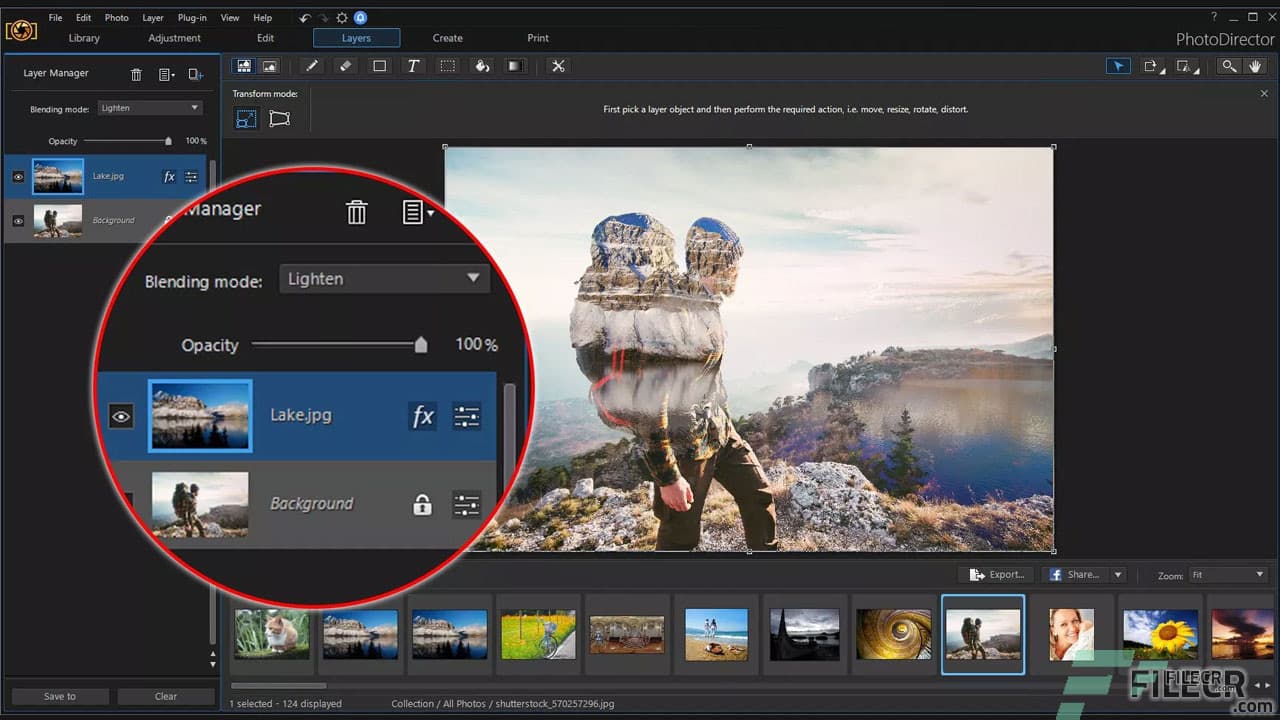
Task: Pick the Shape rectangle tool
Action: [x=379, y=66]
